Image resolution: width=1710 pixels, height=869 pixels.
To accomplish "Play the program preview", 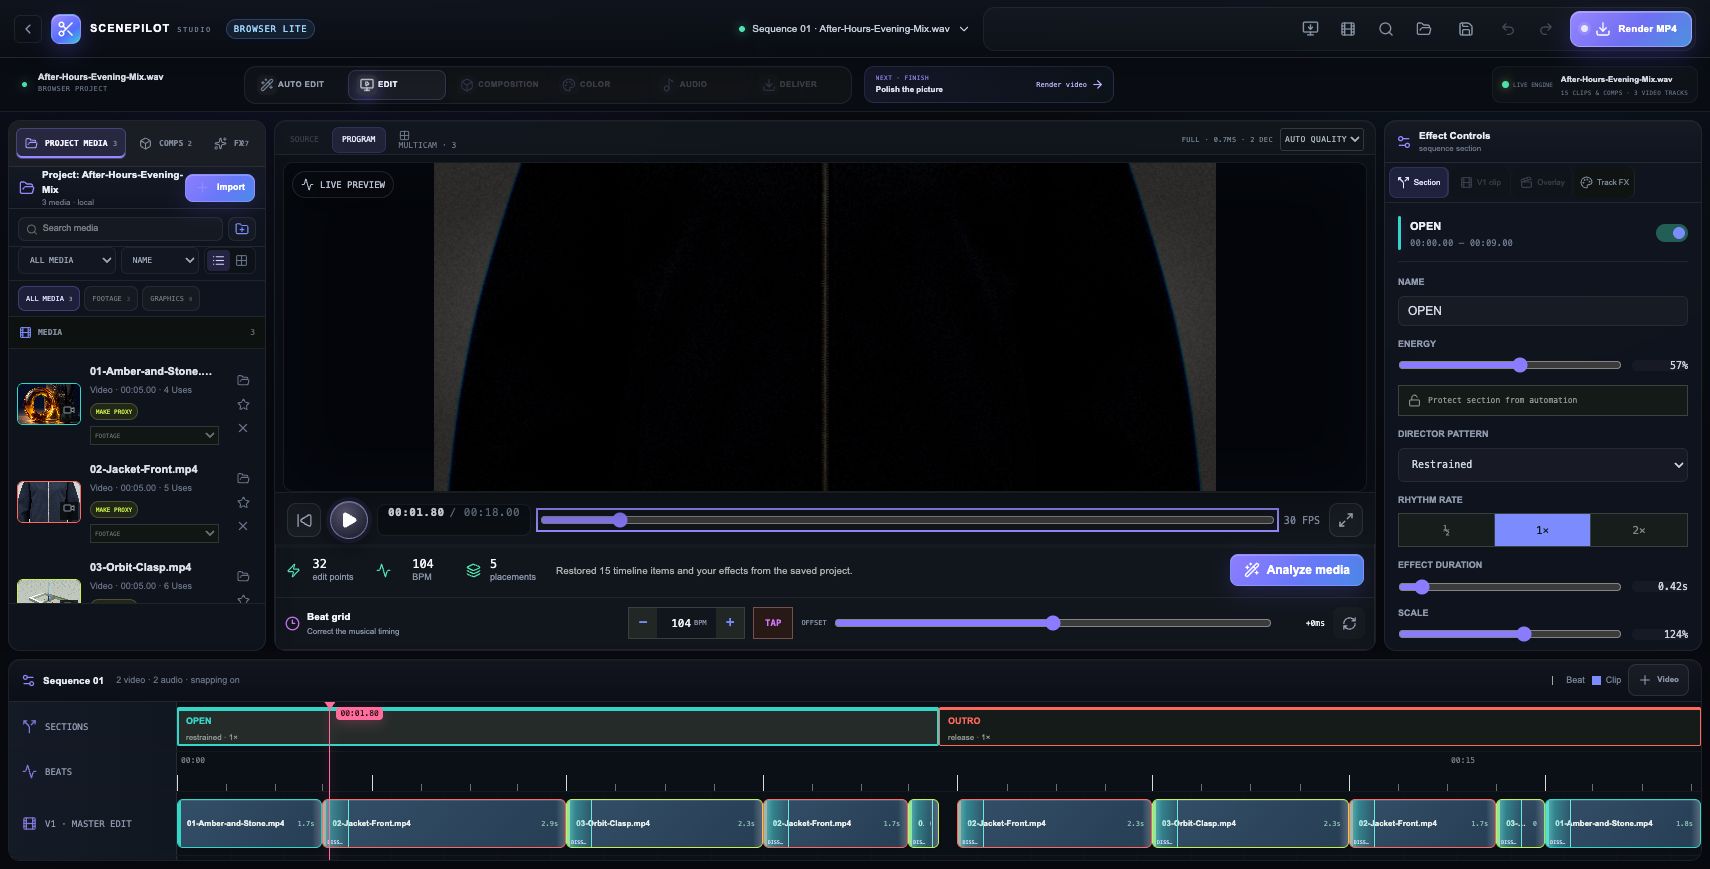I will click(x=349, y=520).
